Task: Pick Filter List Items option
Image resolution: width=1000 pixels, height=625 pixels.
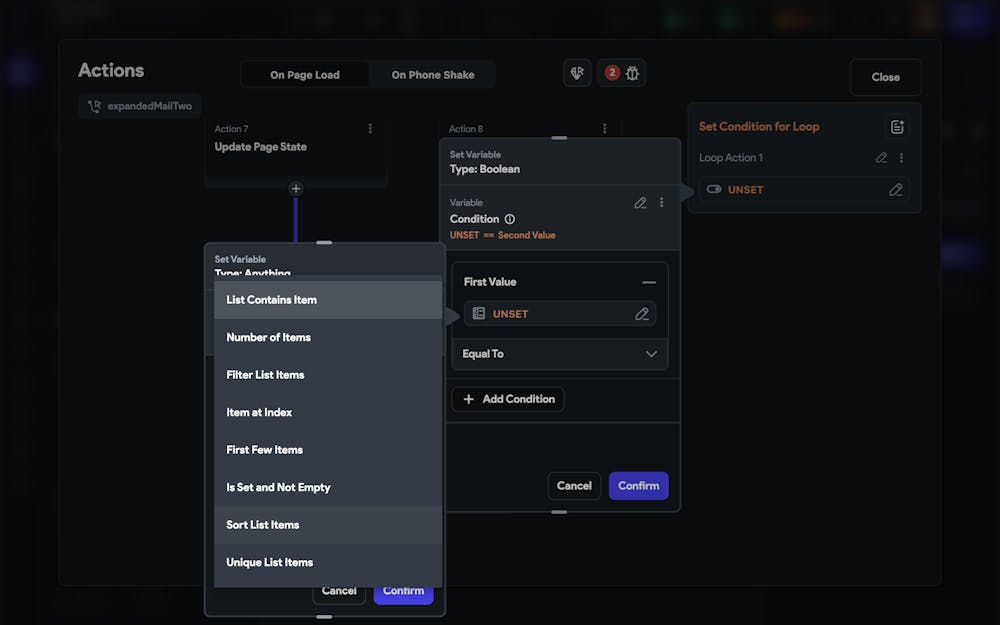Action: coord(328,375)
